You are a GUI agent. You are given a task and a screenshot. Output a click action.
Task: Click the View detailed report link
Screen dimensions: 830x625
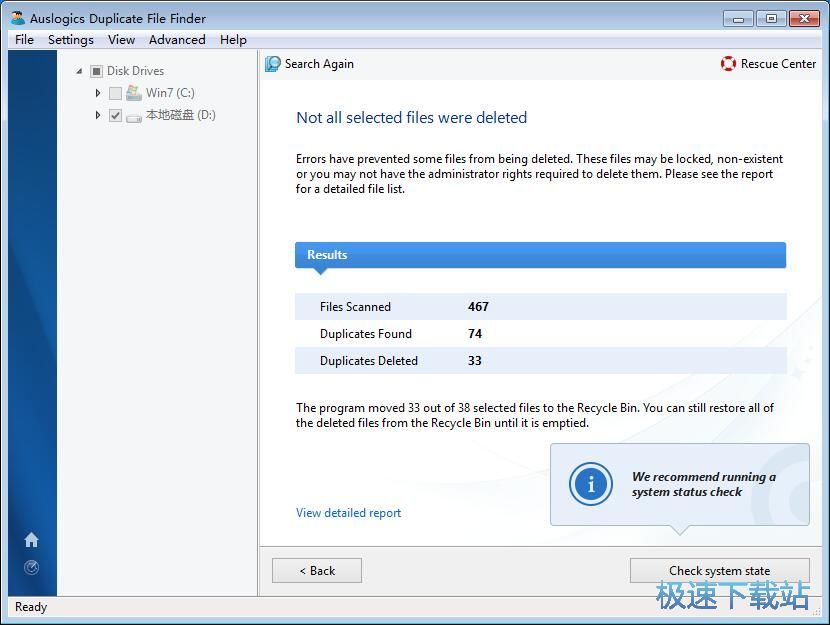tap(348, 513)
